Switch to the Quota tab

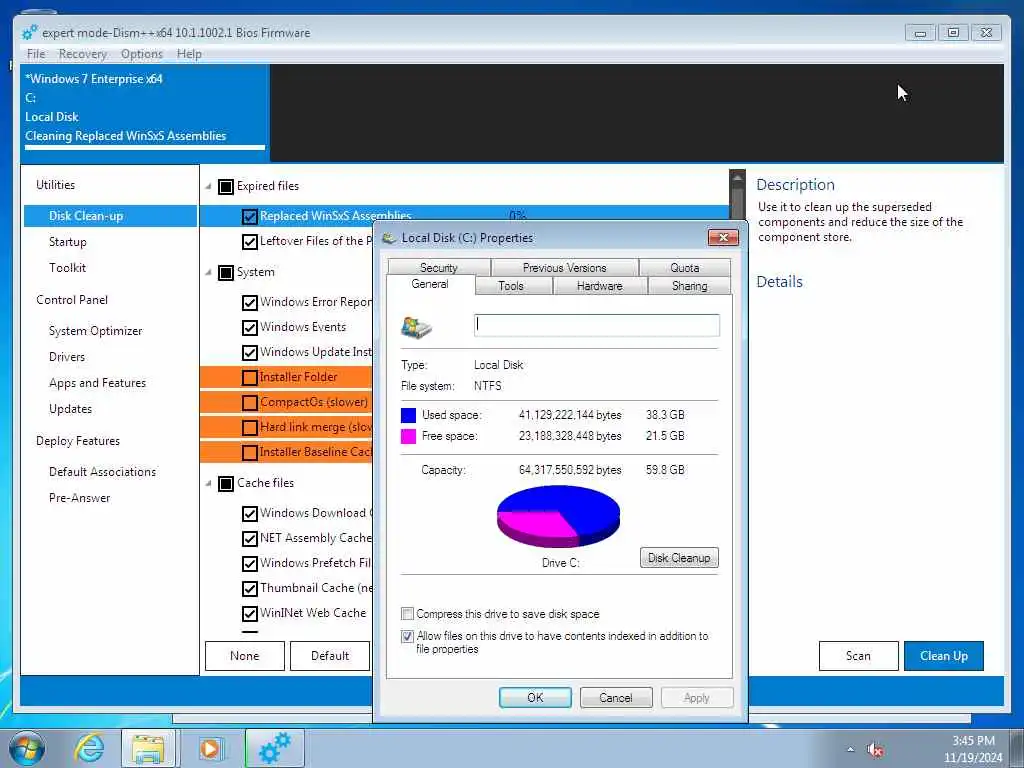tap(684, 267)
